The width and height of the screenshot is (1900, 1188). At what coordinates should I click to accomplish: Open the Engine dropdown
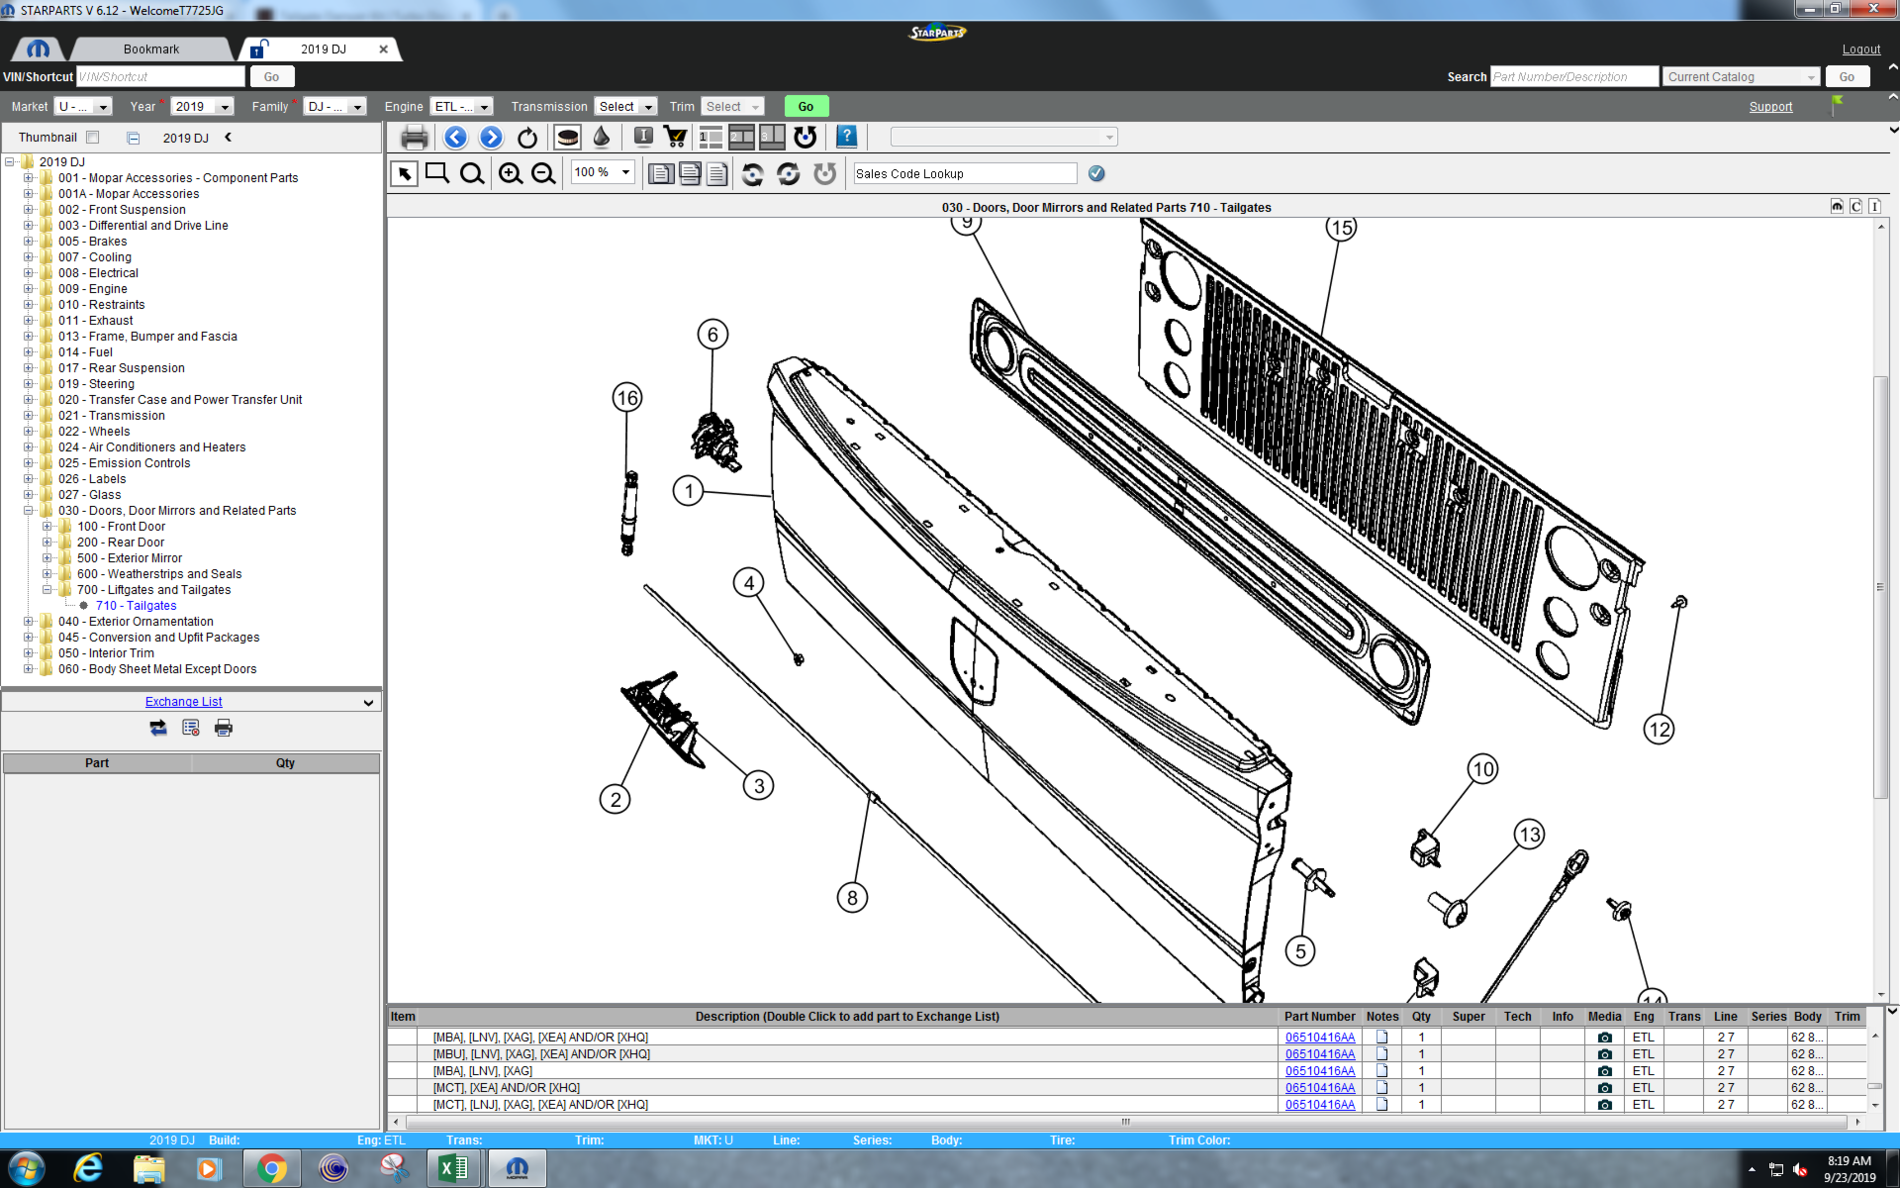pos(484,107)
